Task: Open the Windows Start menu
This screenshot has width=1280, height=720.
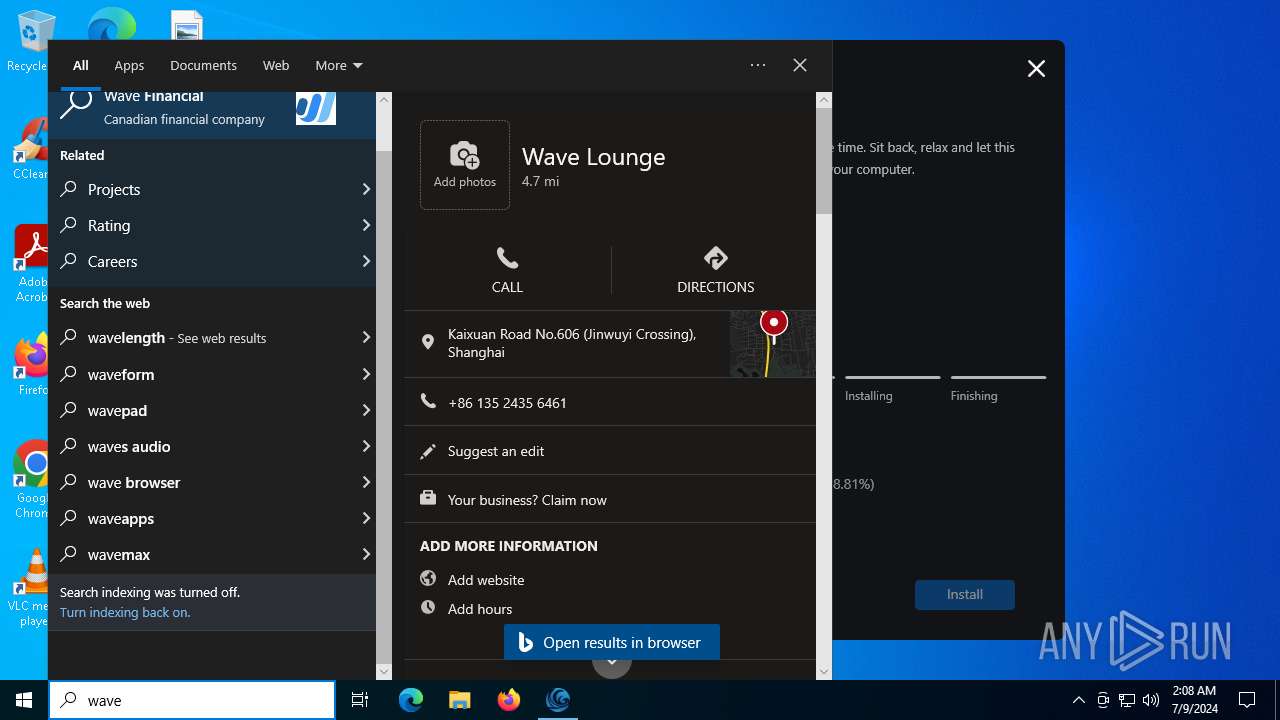Action: pyautogui.click(x=24, y=700)
